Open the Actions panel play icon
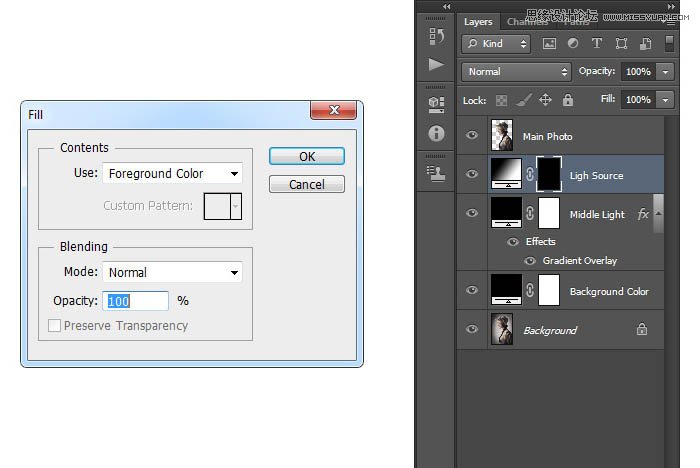This screenshot has height=468, width=700. pyautogui.click(x=436, y=65)
